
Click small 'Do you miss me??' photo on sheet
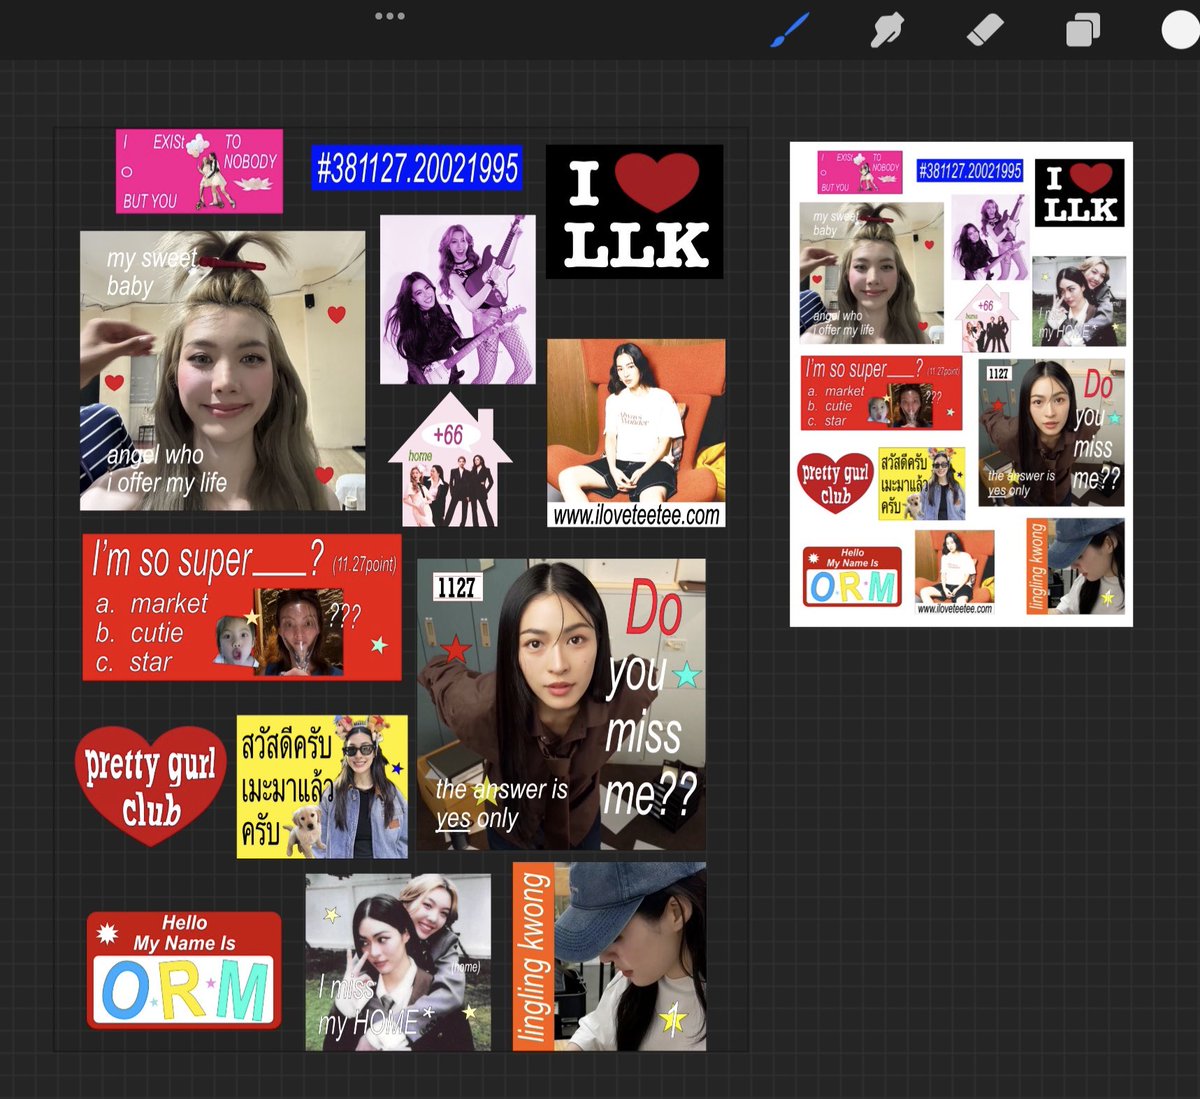point(1051,432)
